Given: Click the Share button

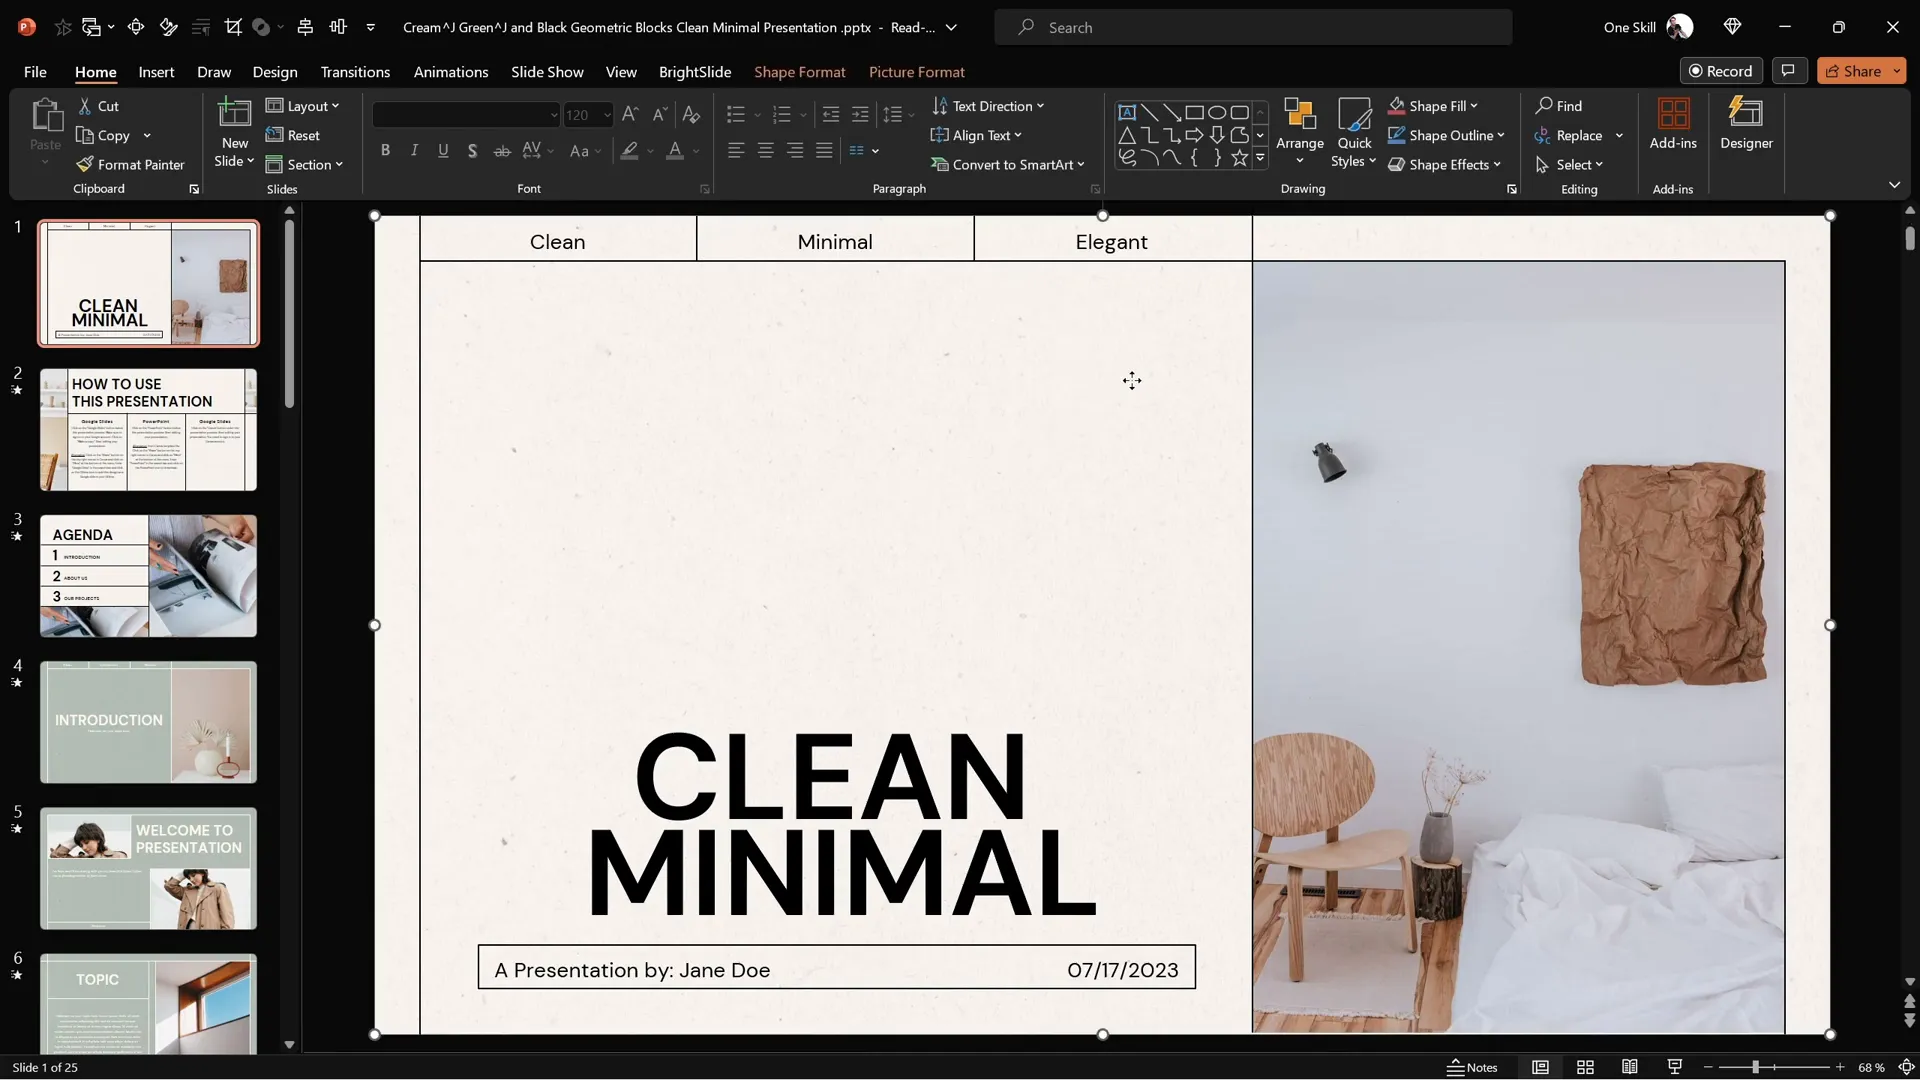Looking at the screenshot, I should tap(1852, 71).
